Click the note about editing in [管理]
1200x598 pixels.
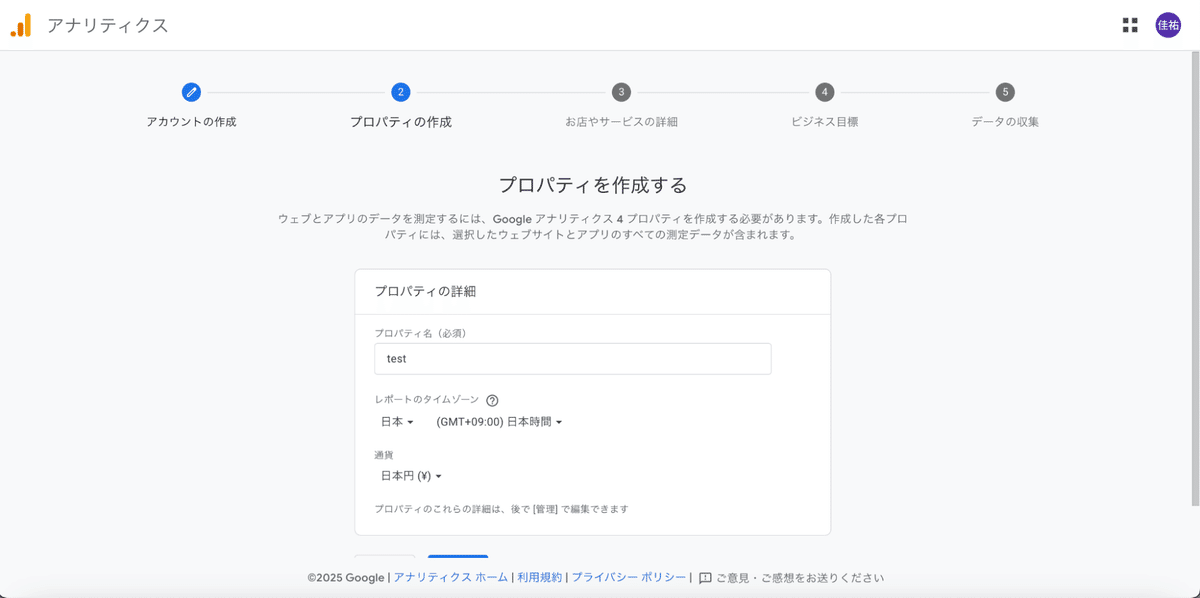coord(501,509)
